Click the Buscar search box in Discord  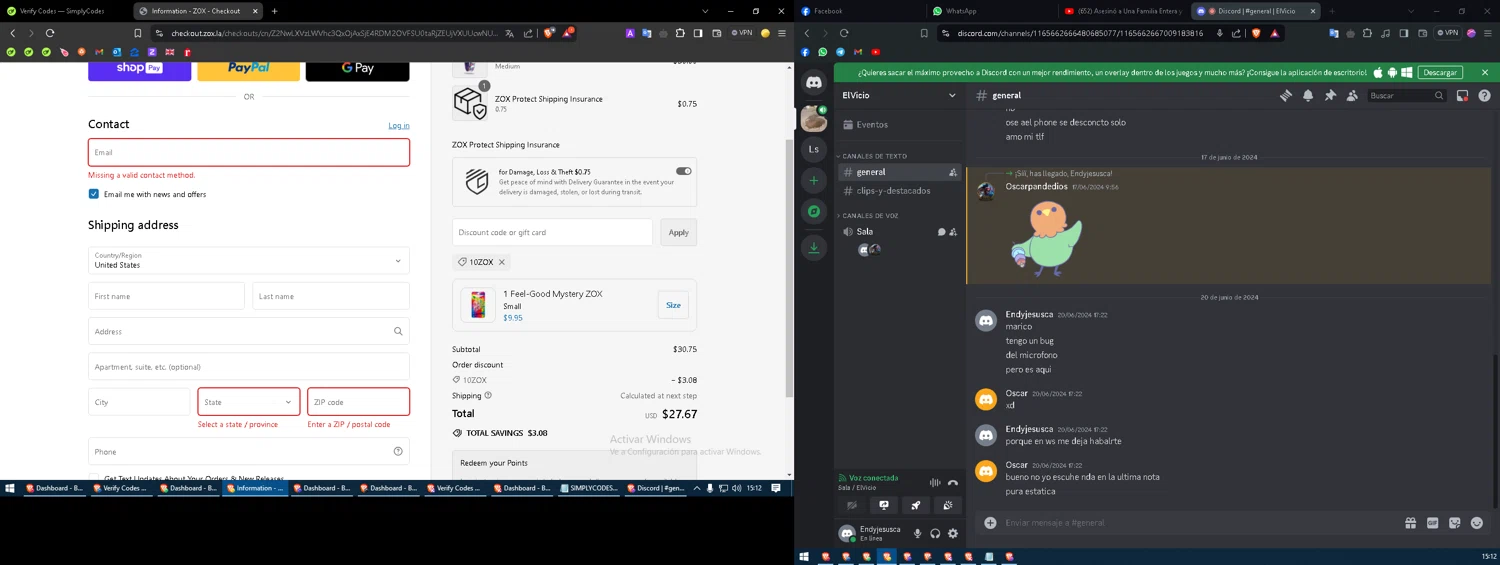pyautogui.click(x=1407, y=96)
